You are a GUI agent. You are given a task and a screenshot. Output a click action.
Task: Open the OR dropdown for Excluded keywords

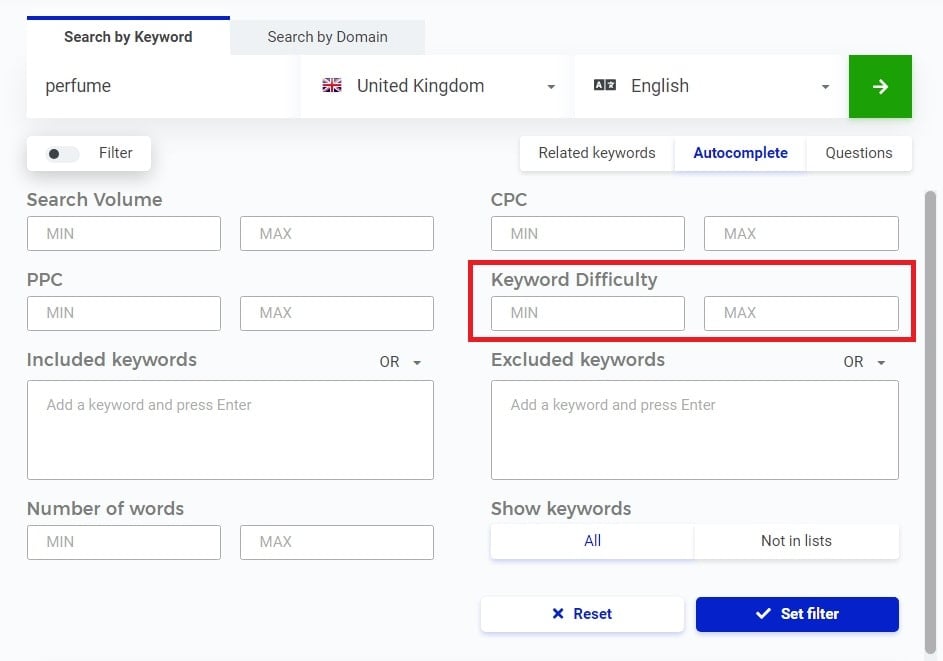[863, 362]
